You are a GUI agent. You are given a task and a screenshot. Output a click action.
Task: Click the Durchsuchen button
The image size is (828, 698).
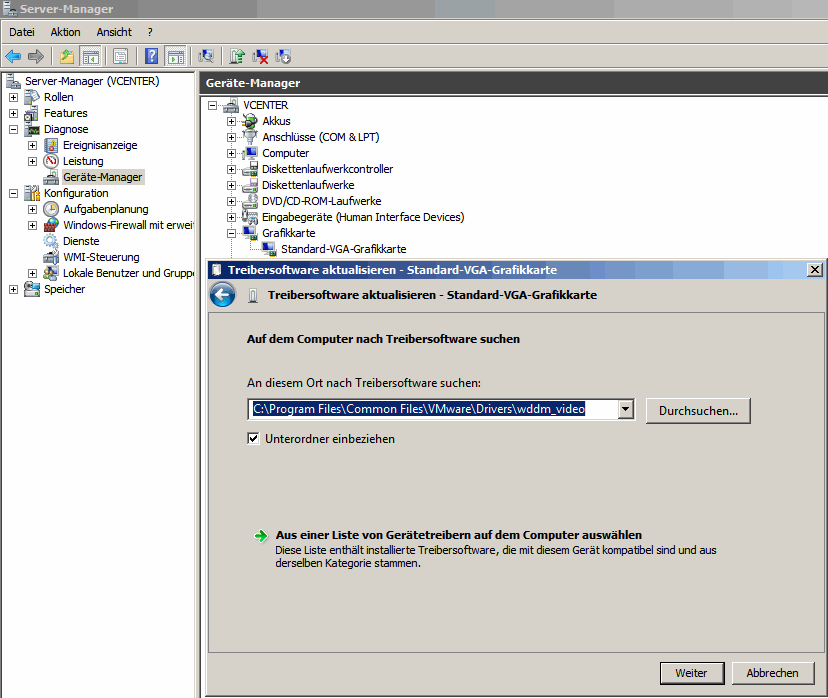(x=698, y=410)
